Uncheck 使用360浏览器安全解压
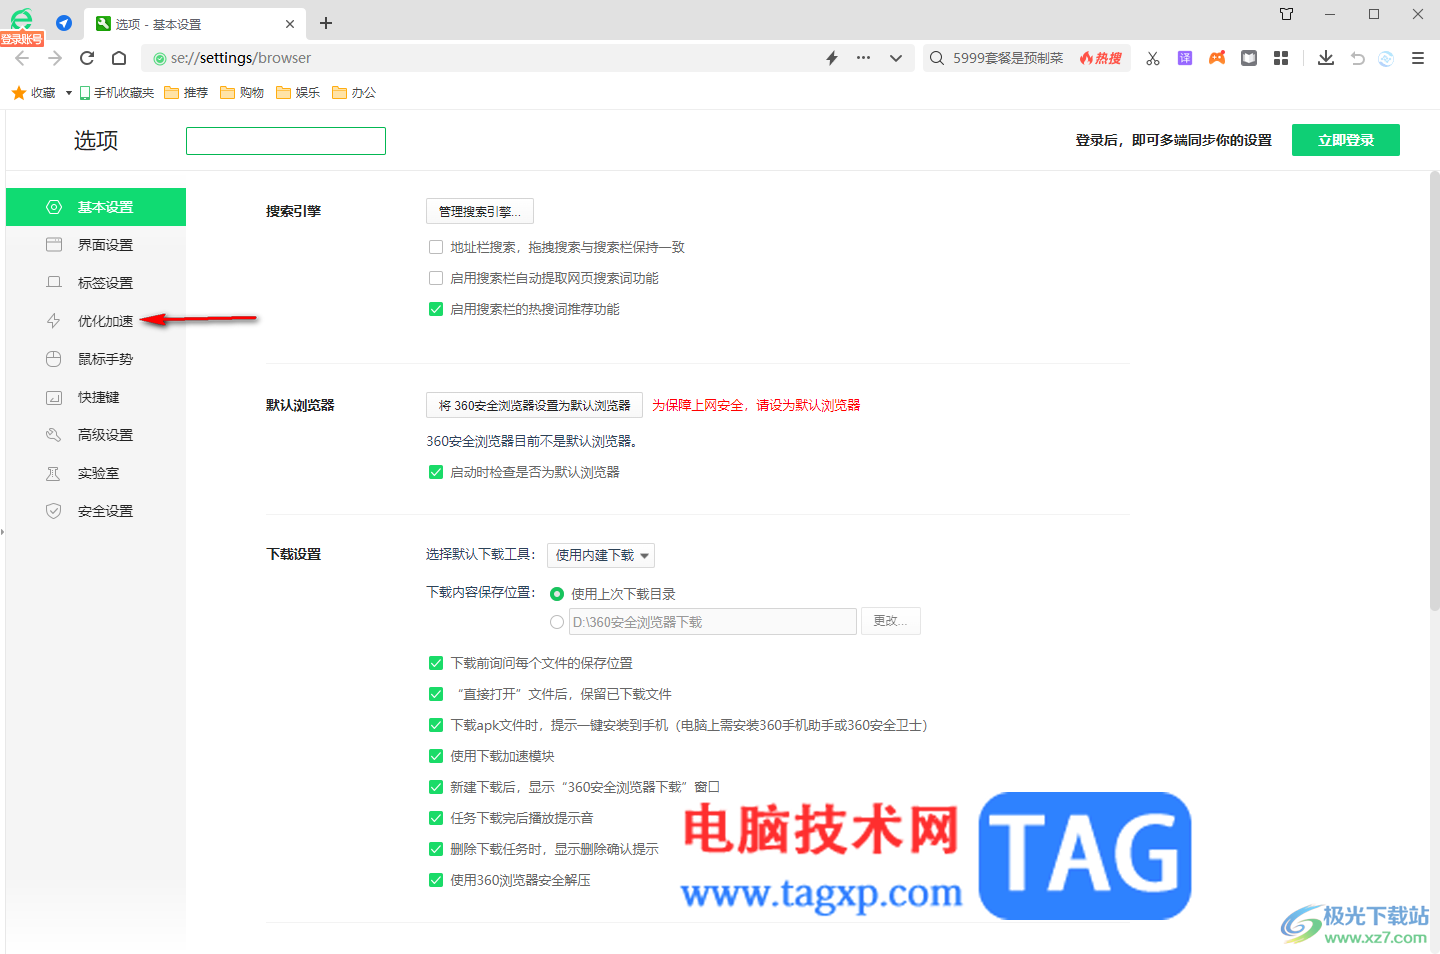This screenshot has width=1440, height=954. 436,880
